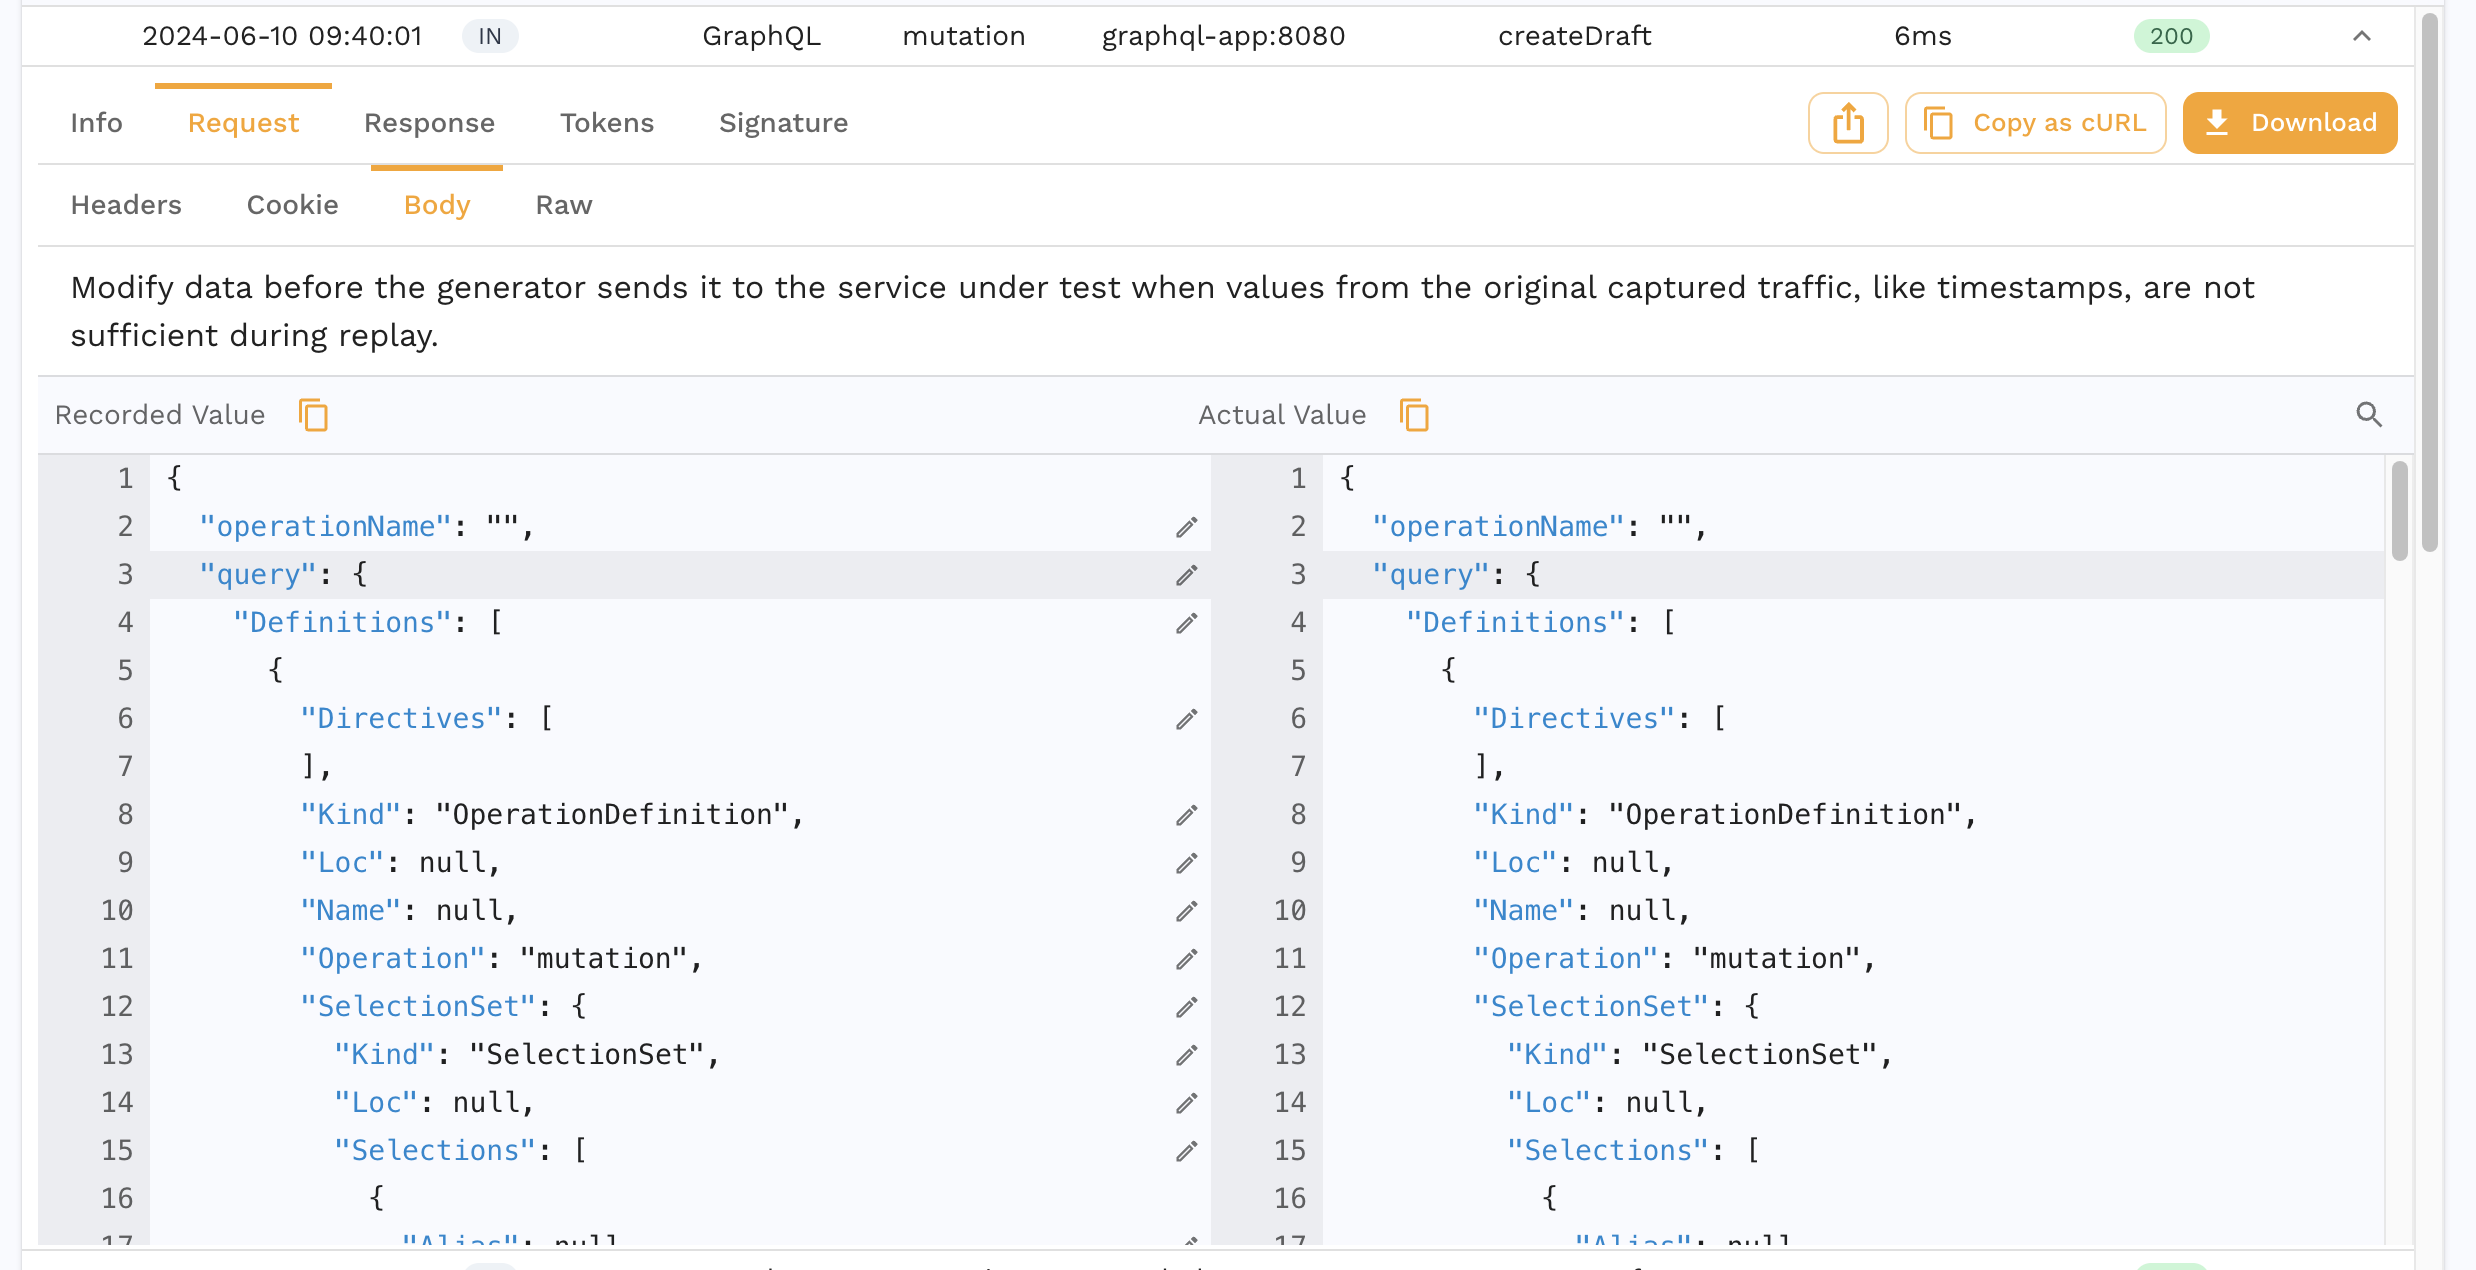
Task: Click the timestamp 2024-06-10 09:40:01
Action: click(x=282, y=36)
